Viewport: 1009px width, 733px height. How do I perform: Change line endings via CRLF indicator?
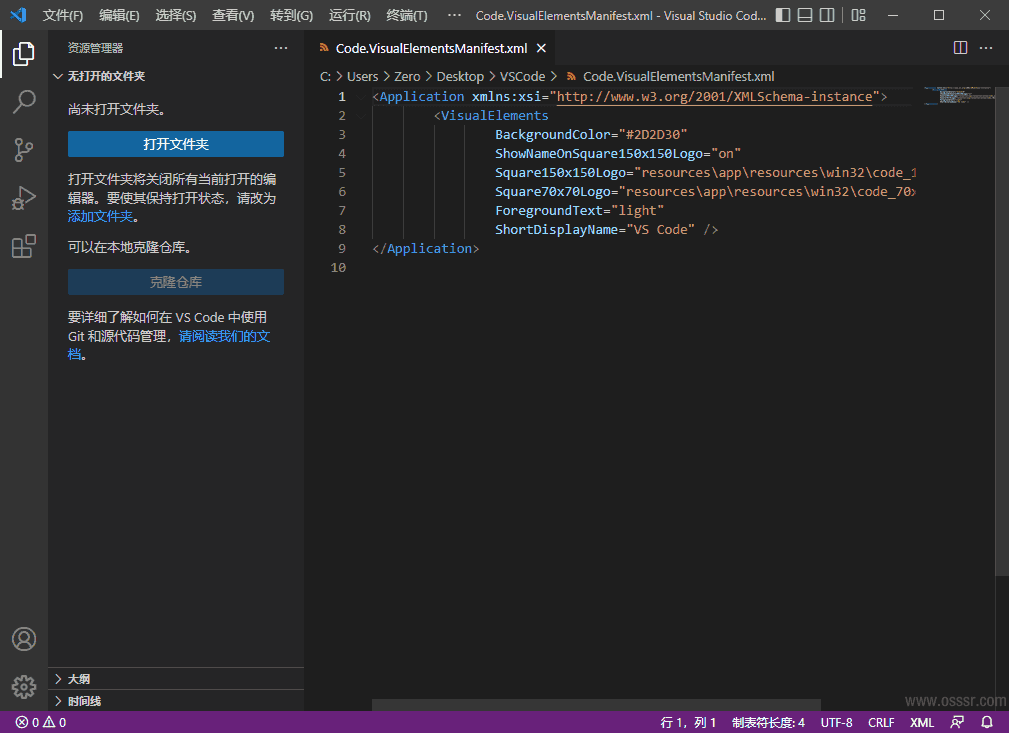pos(881,722)
